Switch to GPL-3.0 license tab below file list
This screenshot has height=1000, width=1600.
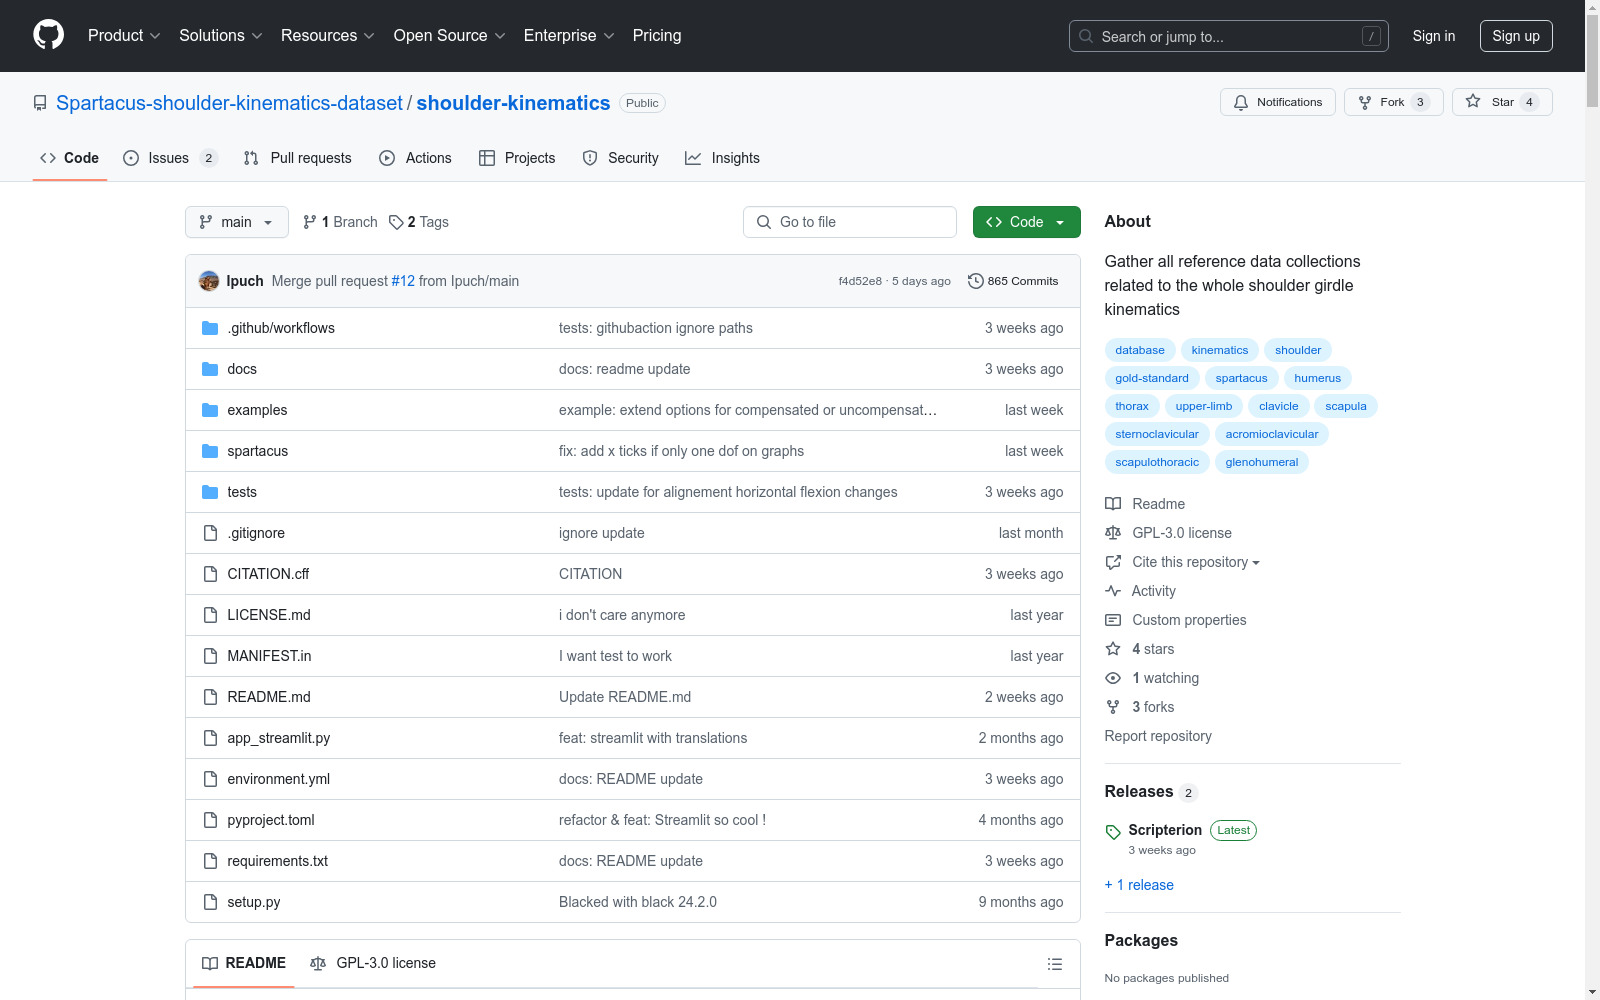(373, 963)
